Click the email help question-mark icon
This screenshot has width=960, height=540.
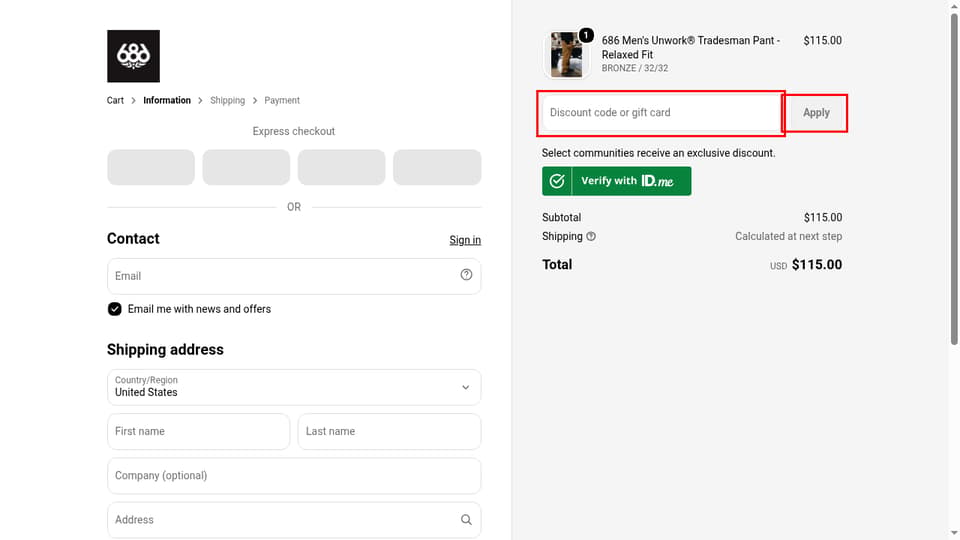(x=466, y=275)
